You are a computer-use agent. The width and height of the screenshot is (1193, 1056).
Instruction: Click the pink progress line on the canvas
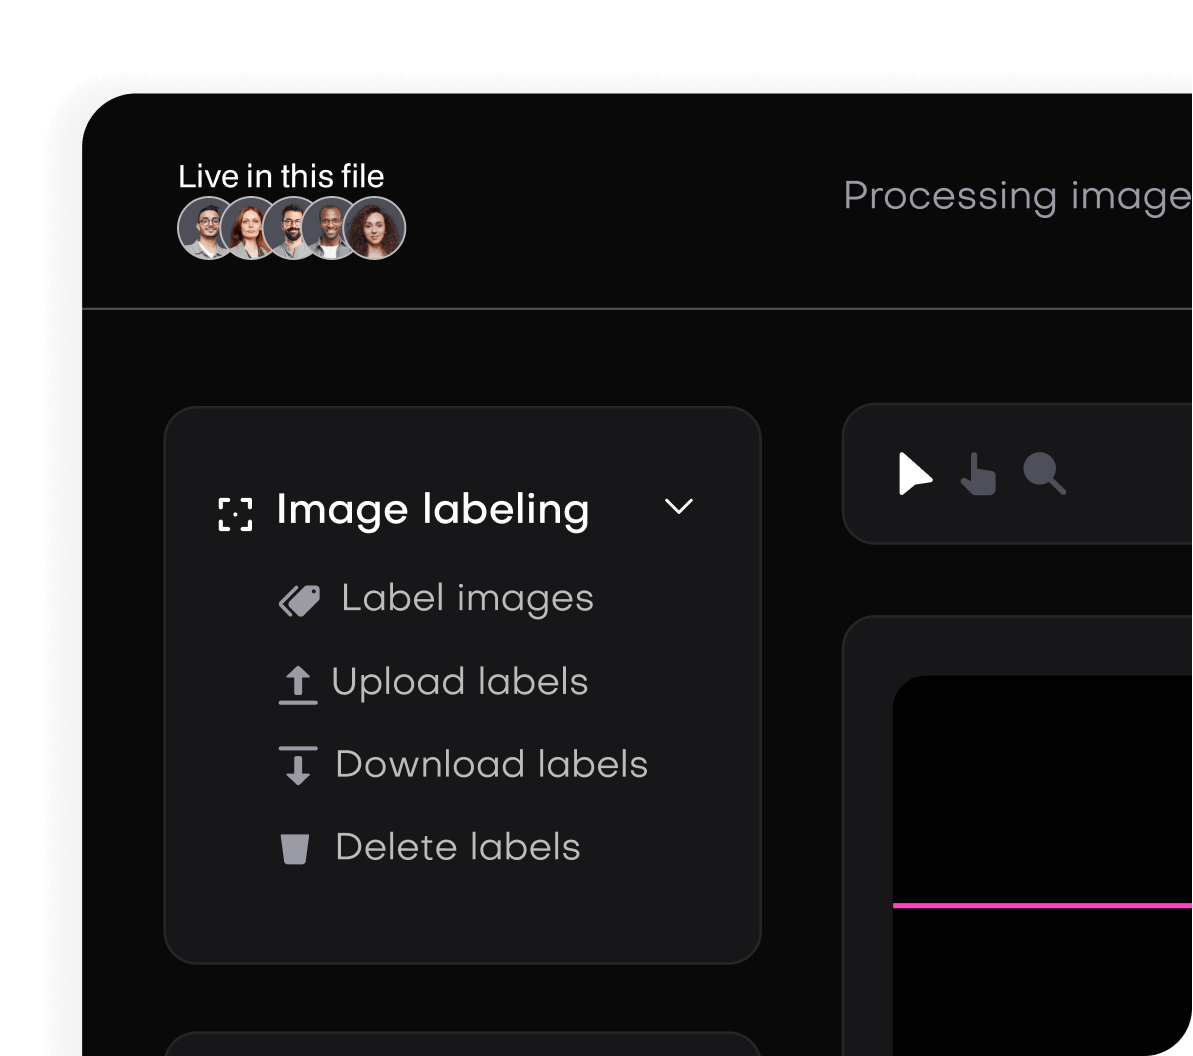pos(1040,905)
